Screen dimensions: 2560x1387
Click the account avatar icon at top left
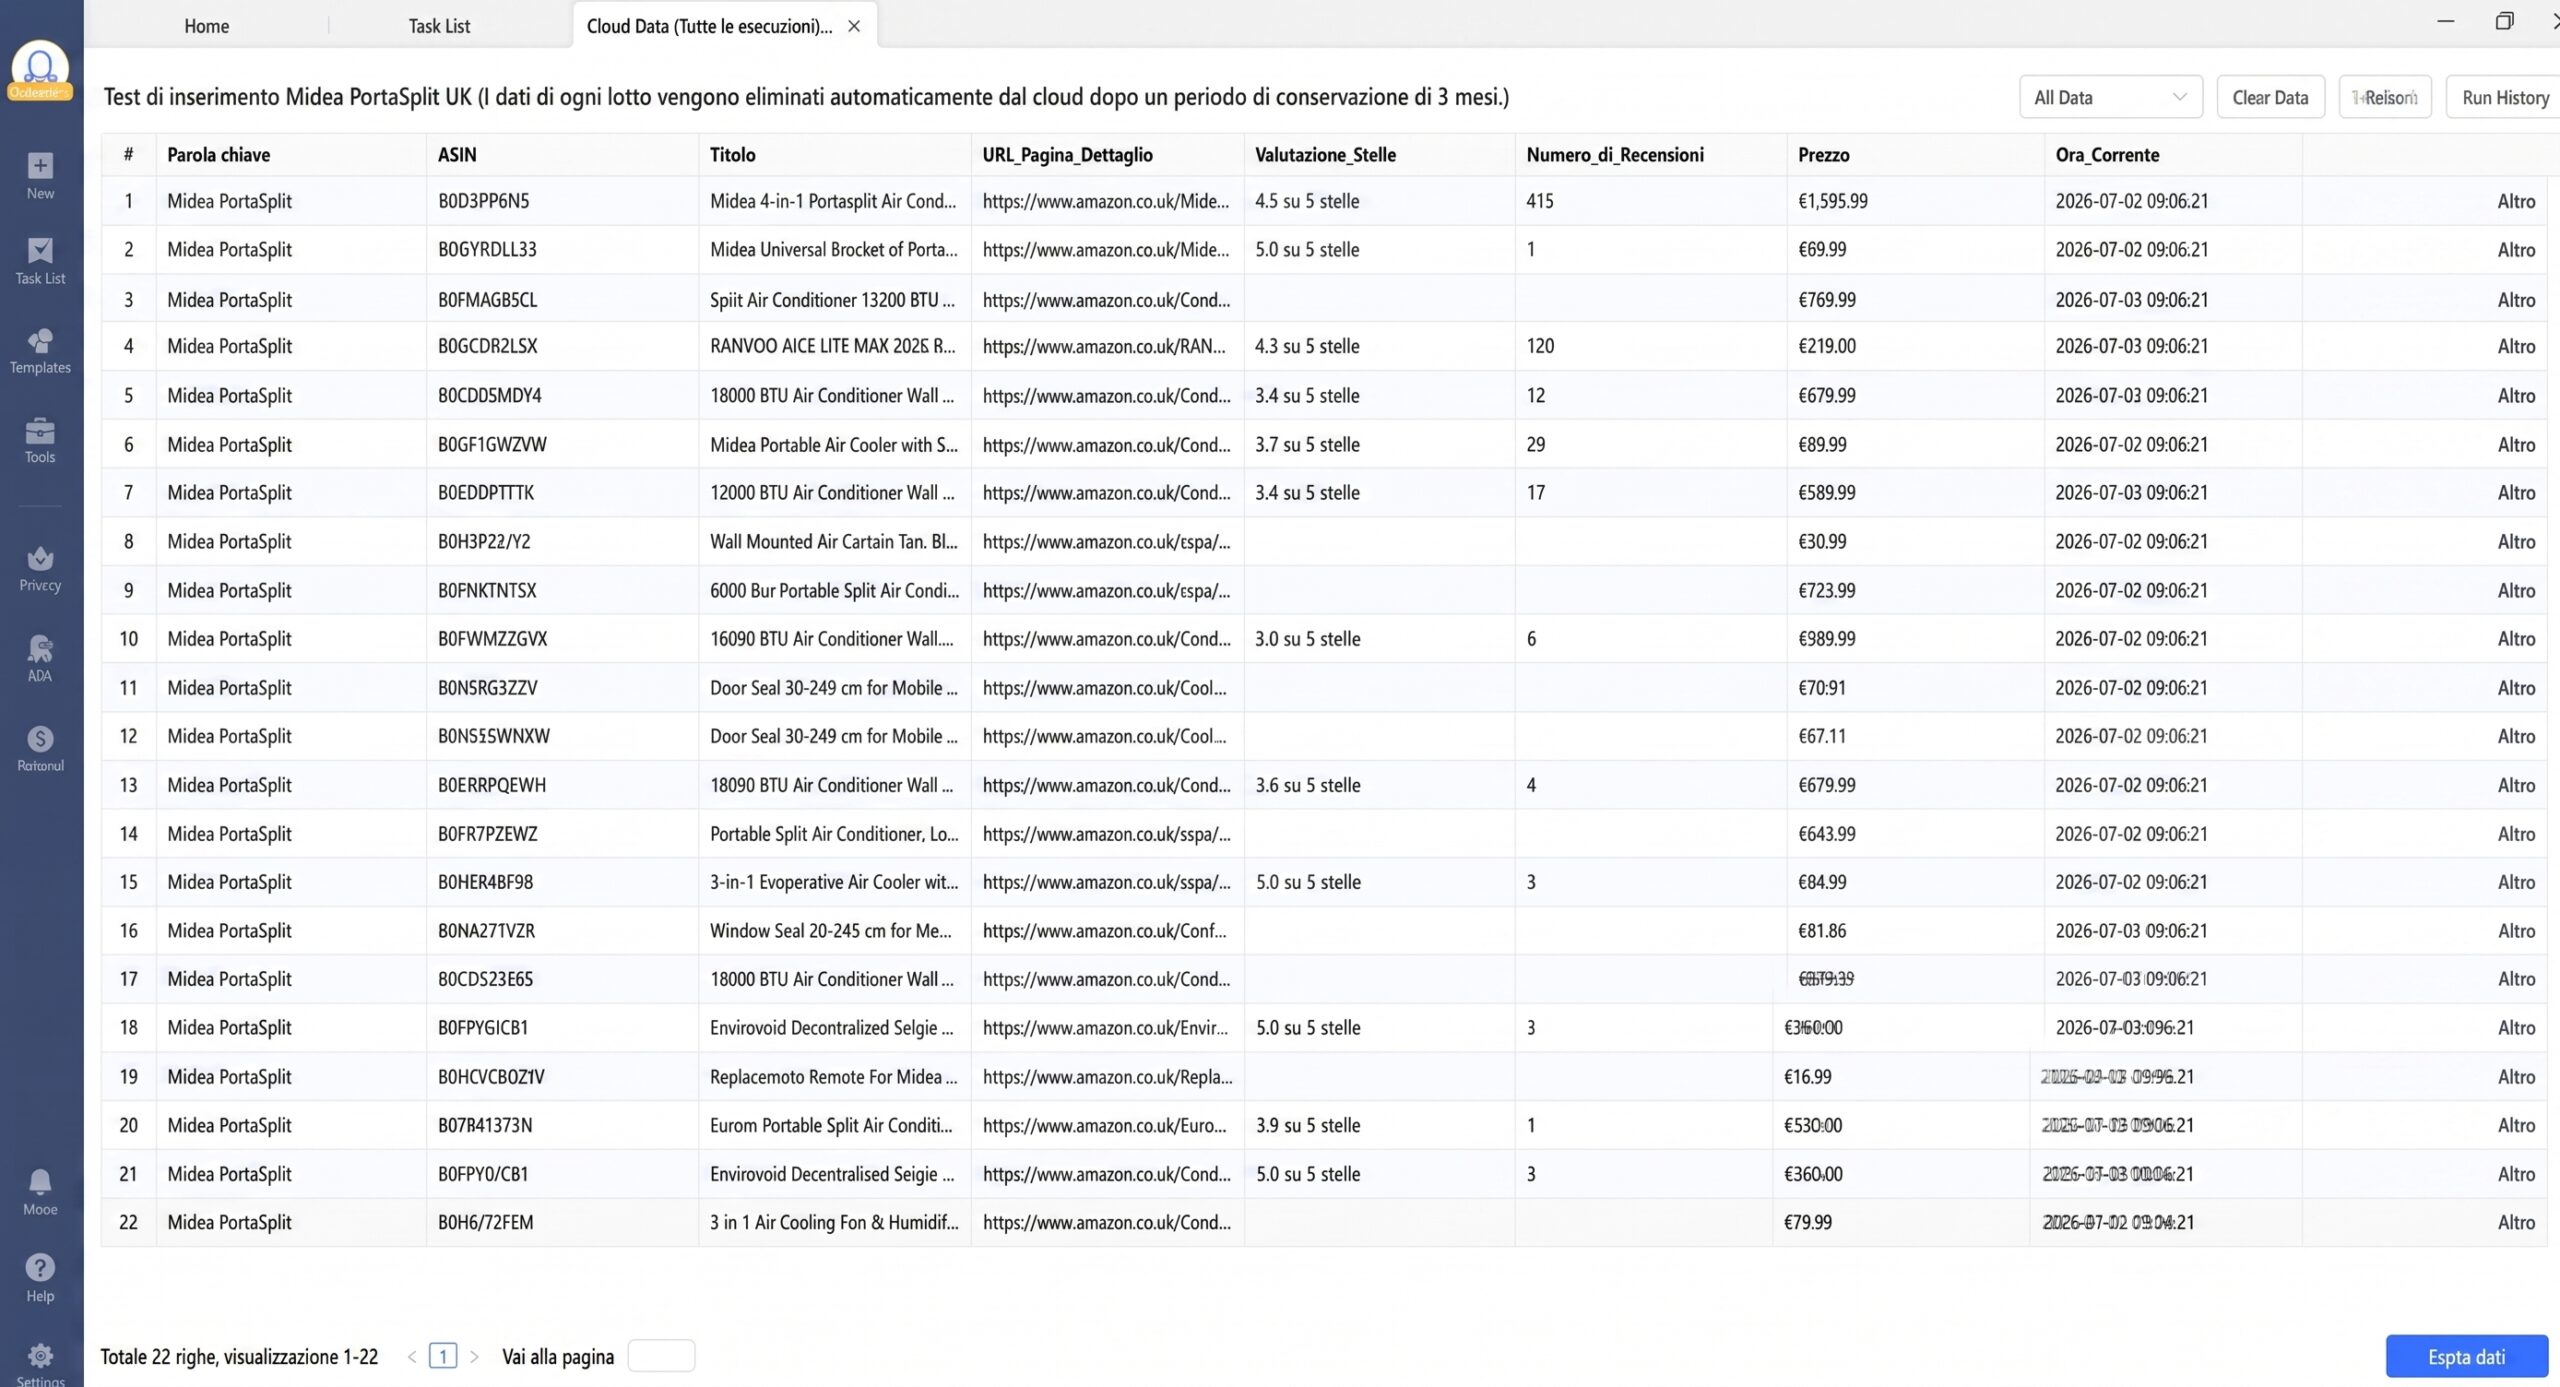[40, 68]
